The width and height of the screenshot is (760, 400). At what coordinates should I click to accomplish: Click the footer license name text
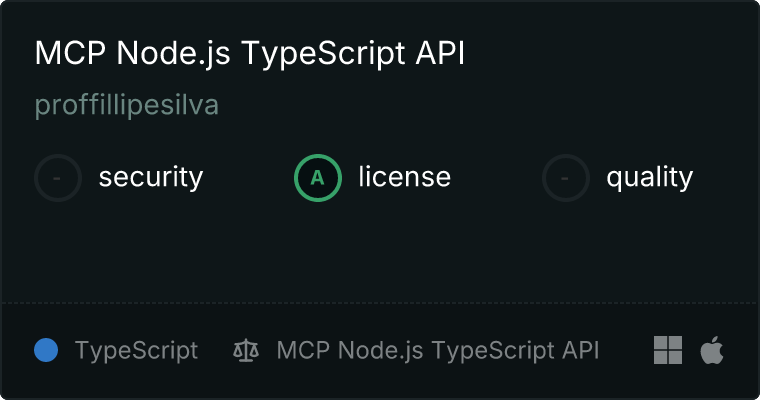437,350
